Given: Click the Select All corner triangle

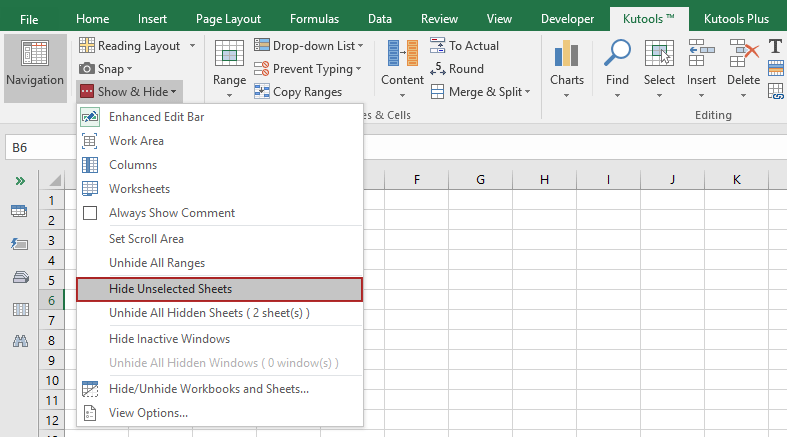Looking at the screenshot, I should click(55, 180).
